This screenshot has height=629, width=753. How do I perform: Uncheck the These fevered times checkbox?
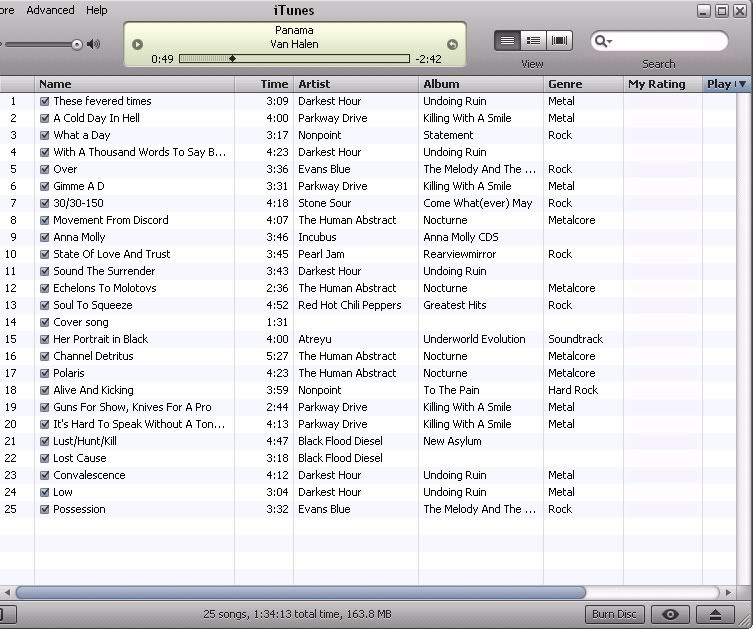(x=45, y=101)
